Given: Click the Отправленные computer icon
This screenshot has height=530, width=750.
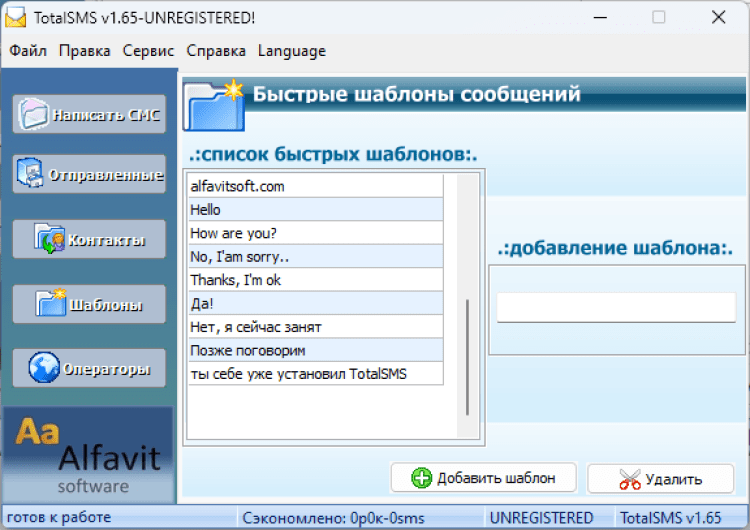Looking at the screenshot, I should tap(31, 173).
